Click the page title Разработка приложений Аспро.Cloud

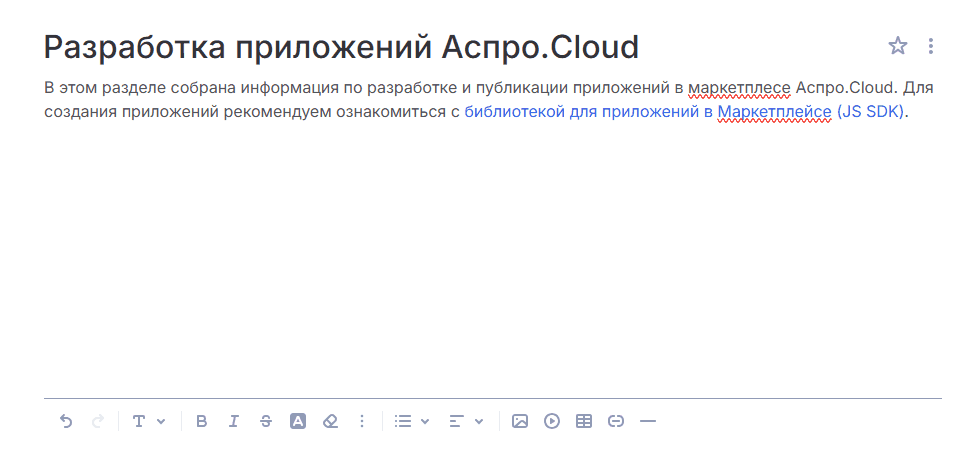pos(341,47)
